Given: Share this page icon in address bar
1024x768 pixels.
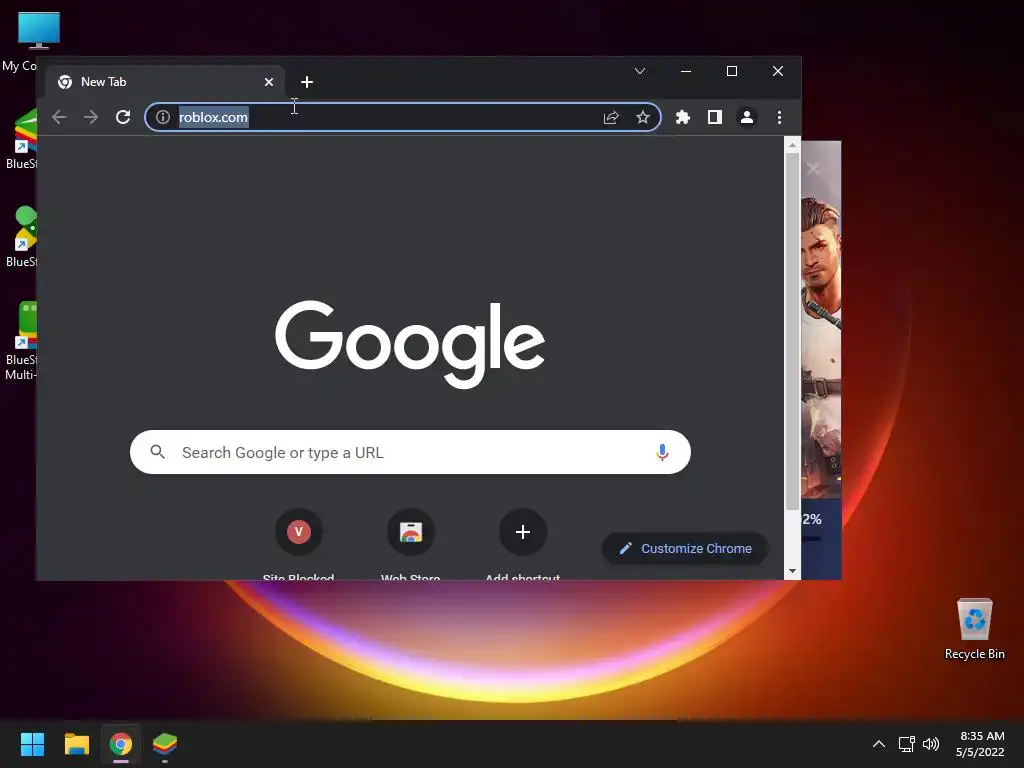Looking at the screenshot, I should coord(611,117).
